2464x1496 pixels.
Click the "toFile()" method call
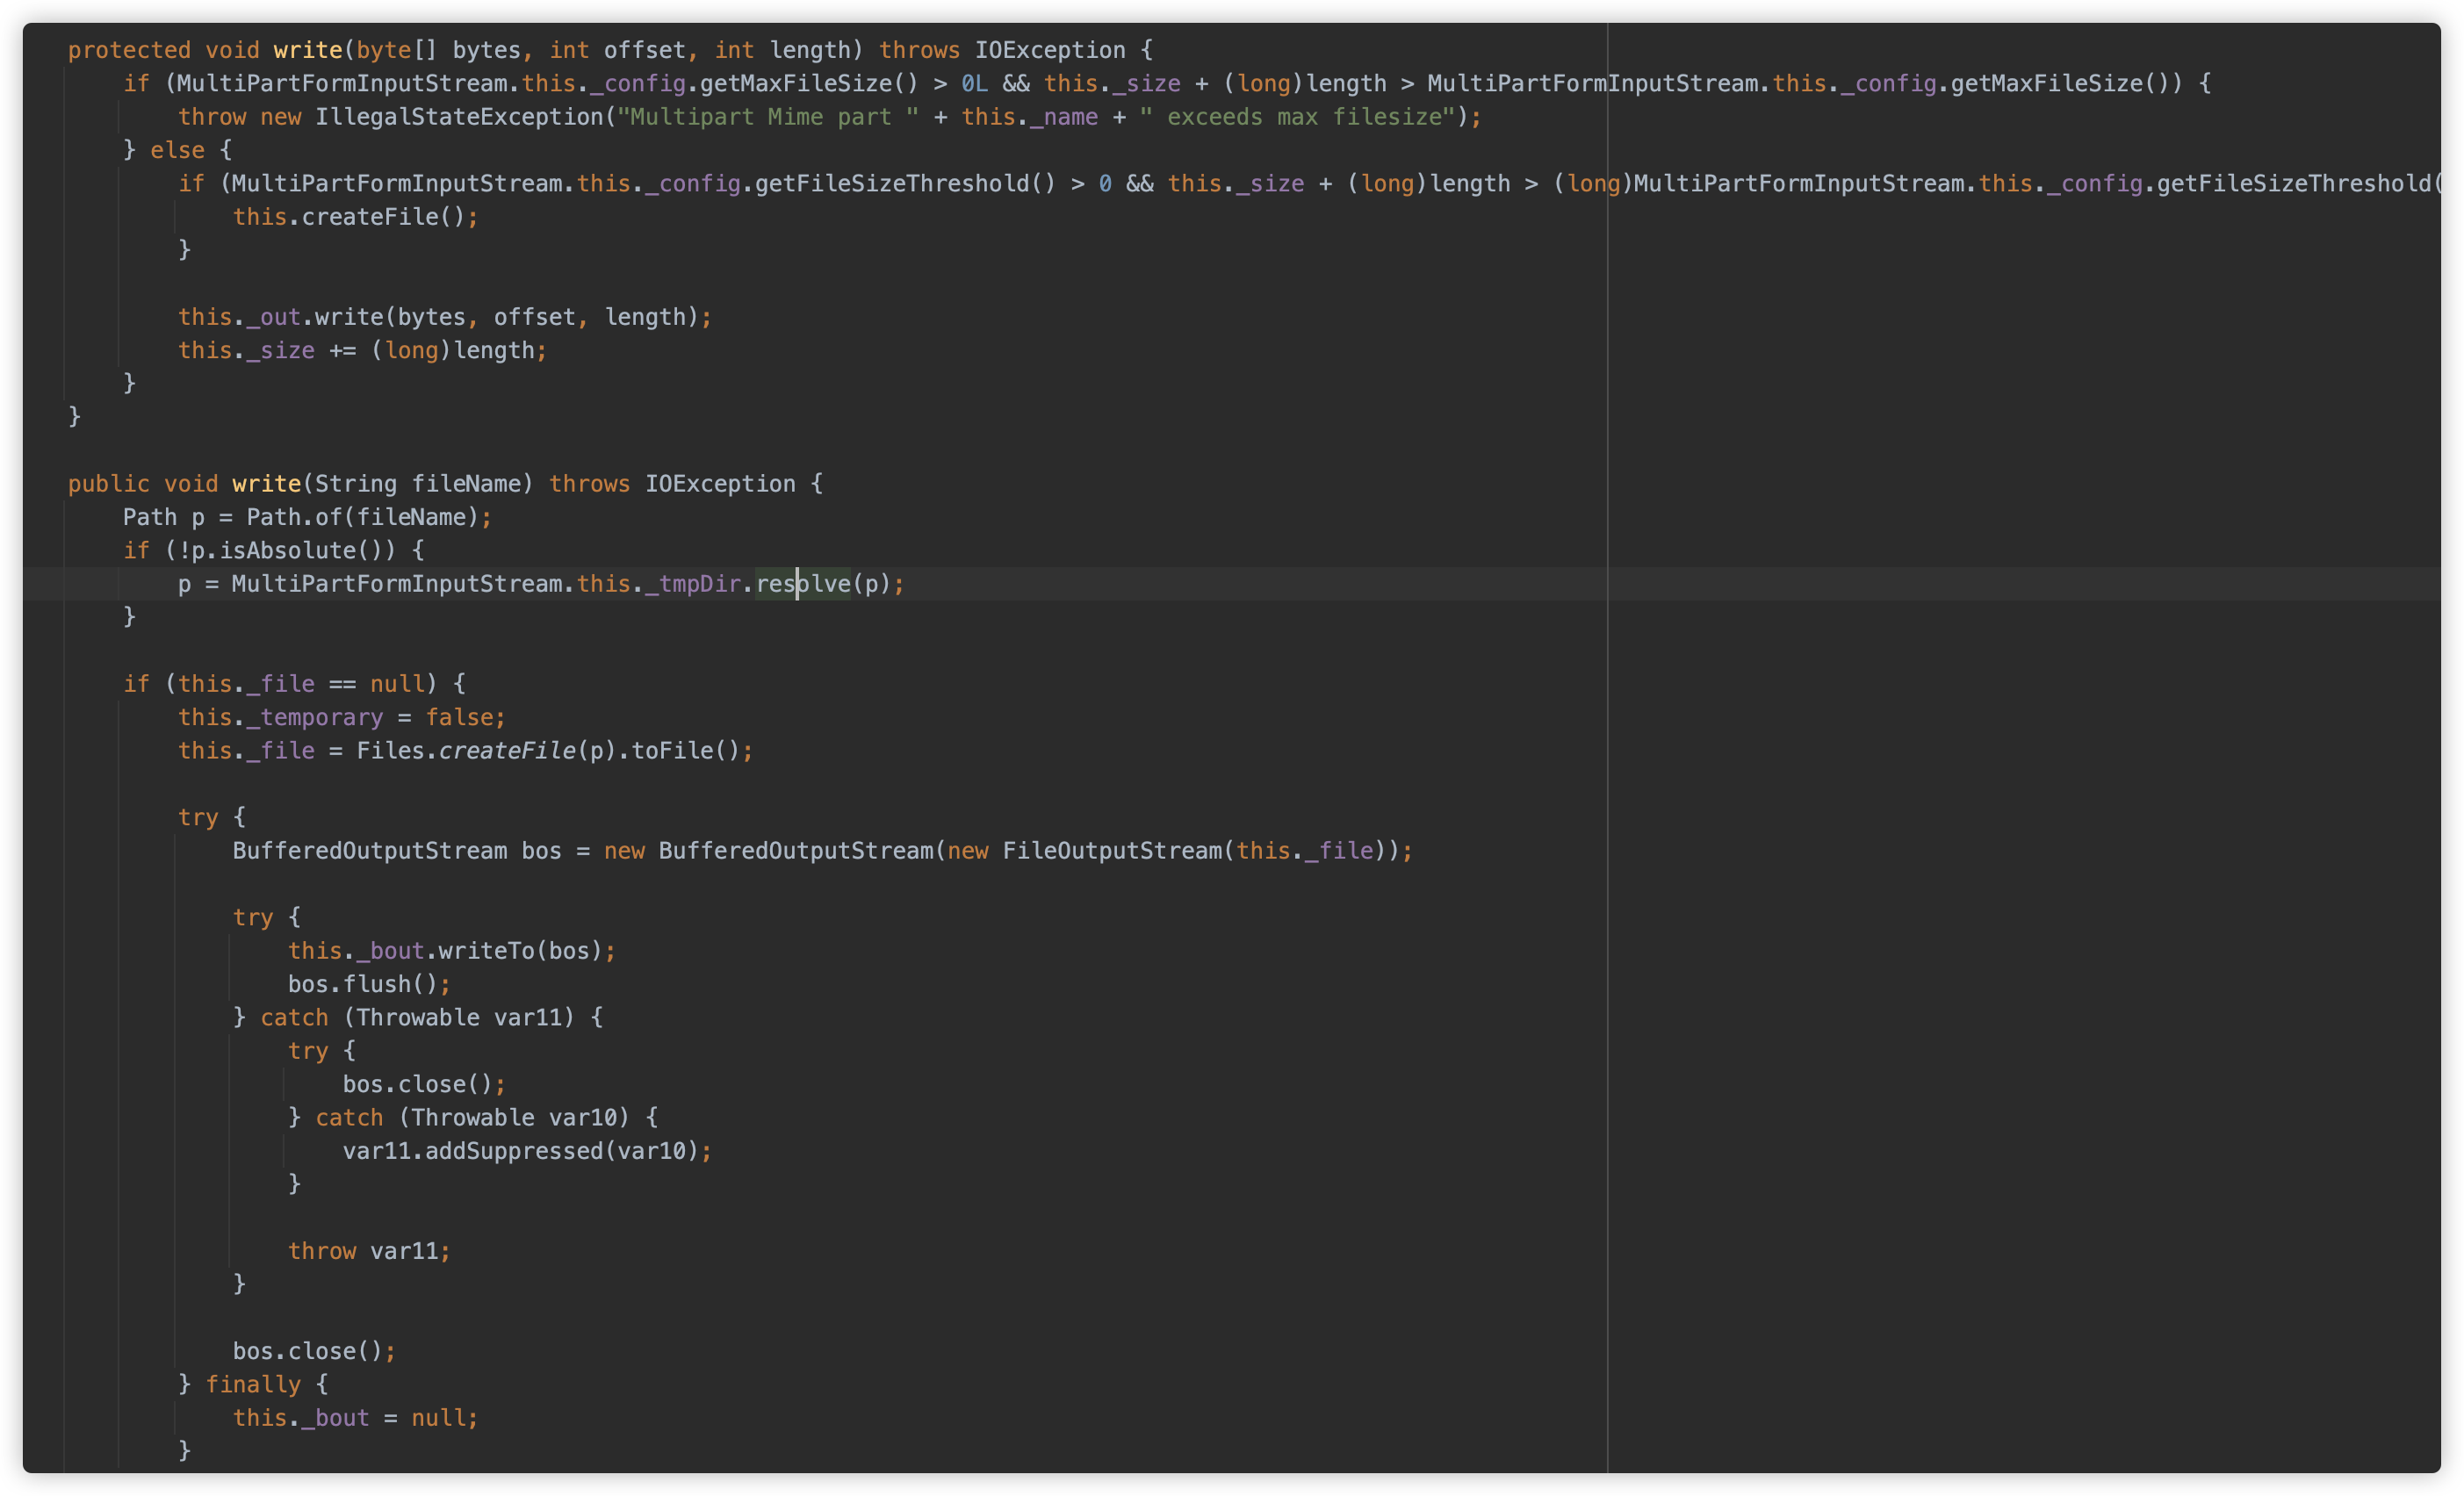click(685, 750)
